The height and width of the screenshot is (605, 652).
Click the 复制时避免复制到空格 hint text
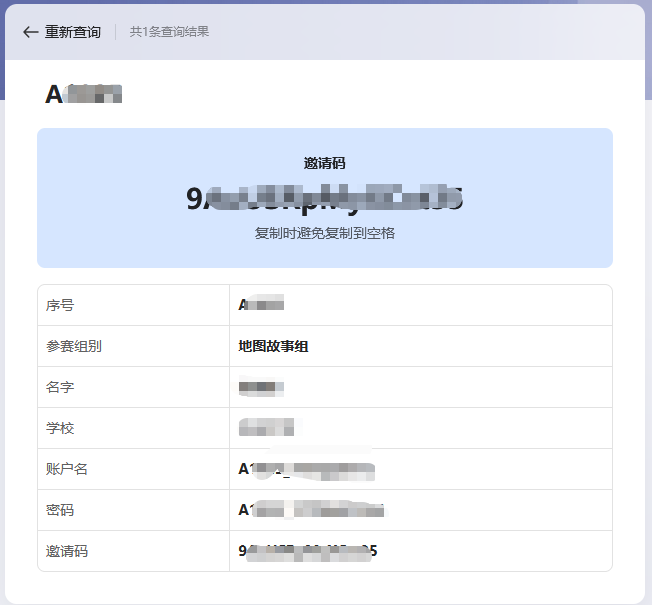(324, 233)
